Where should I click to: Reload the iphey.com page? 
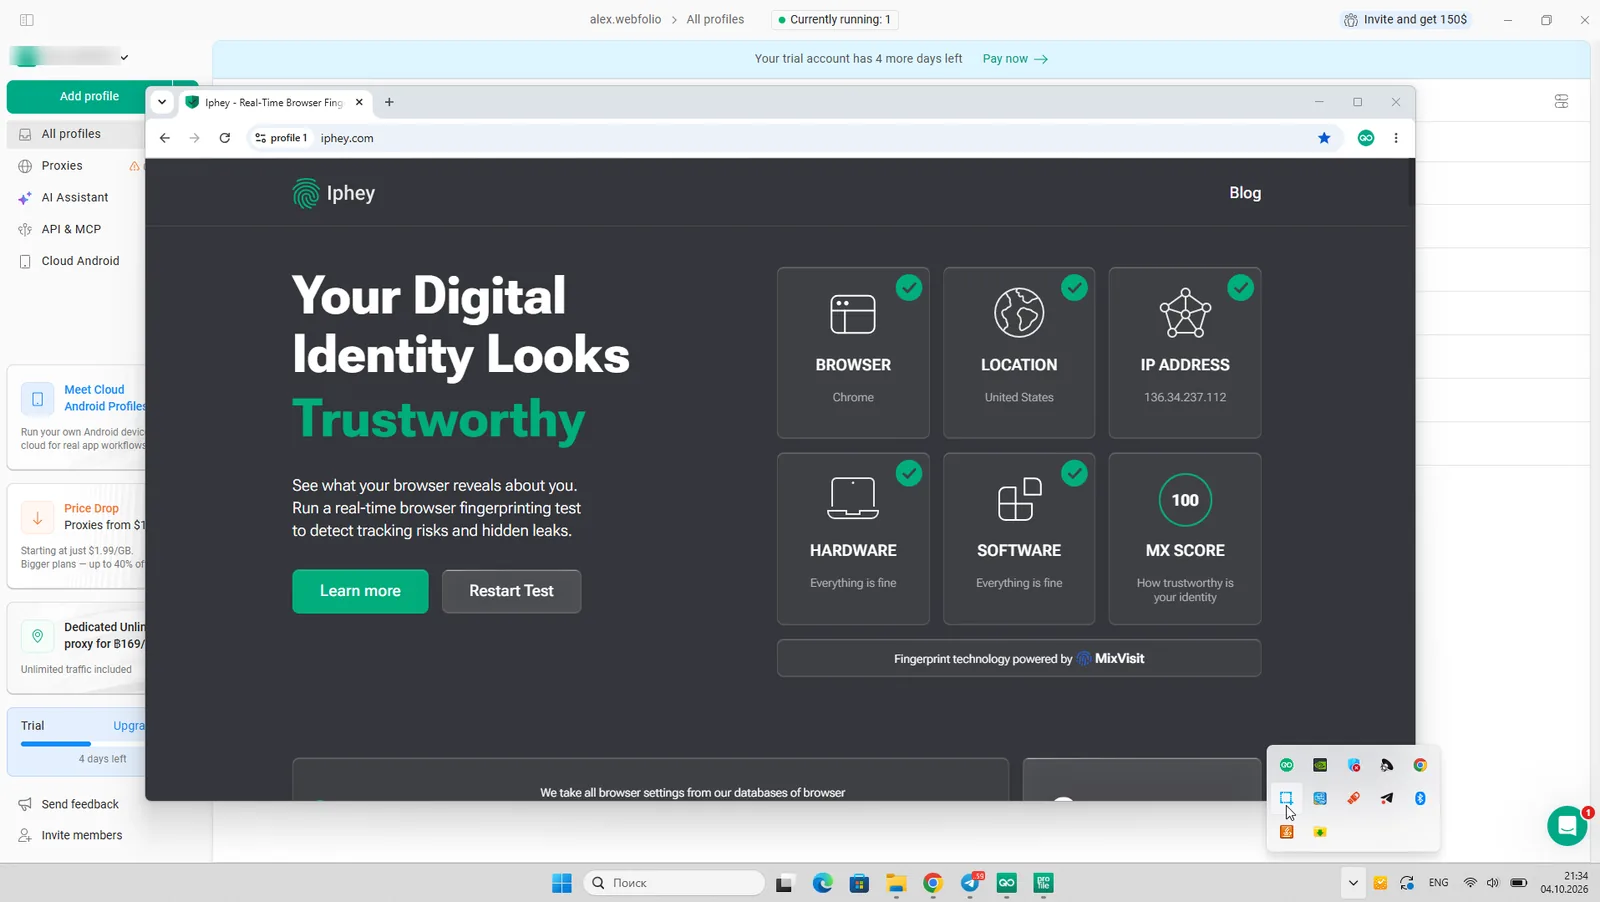coord(225,138)
